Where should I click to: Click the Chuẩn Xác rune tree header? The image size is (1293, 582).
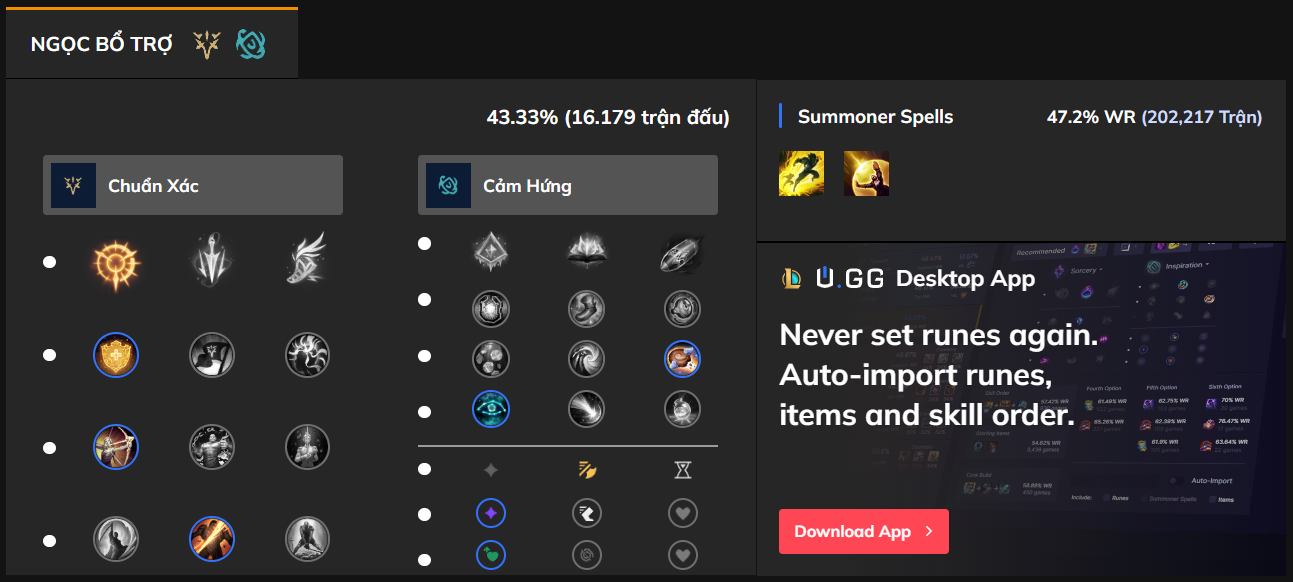(192, 186)
